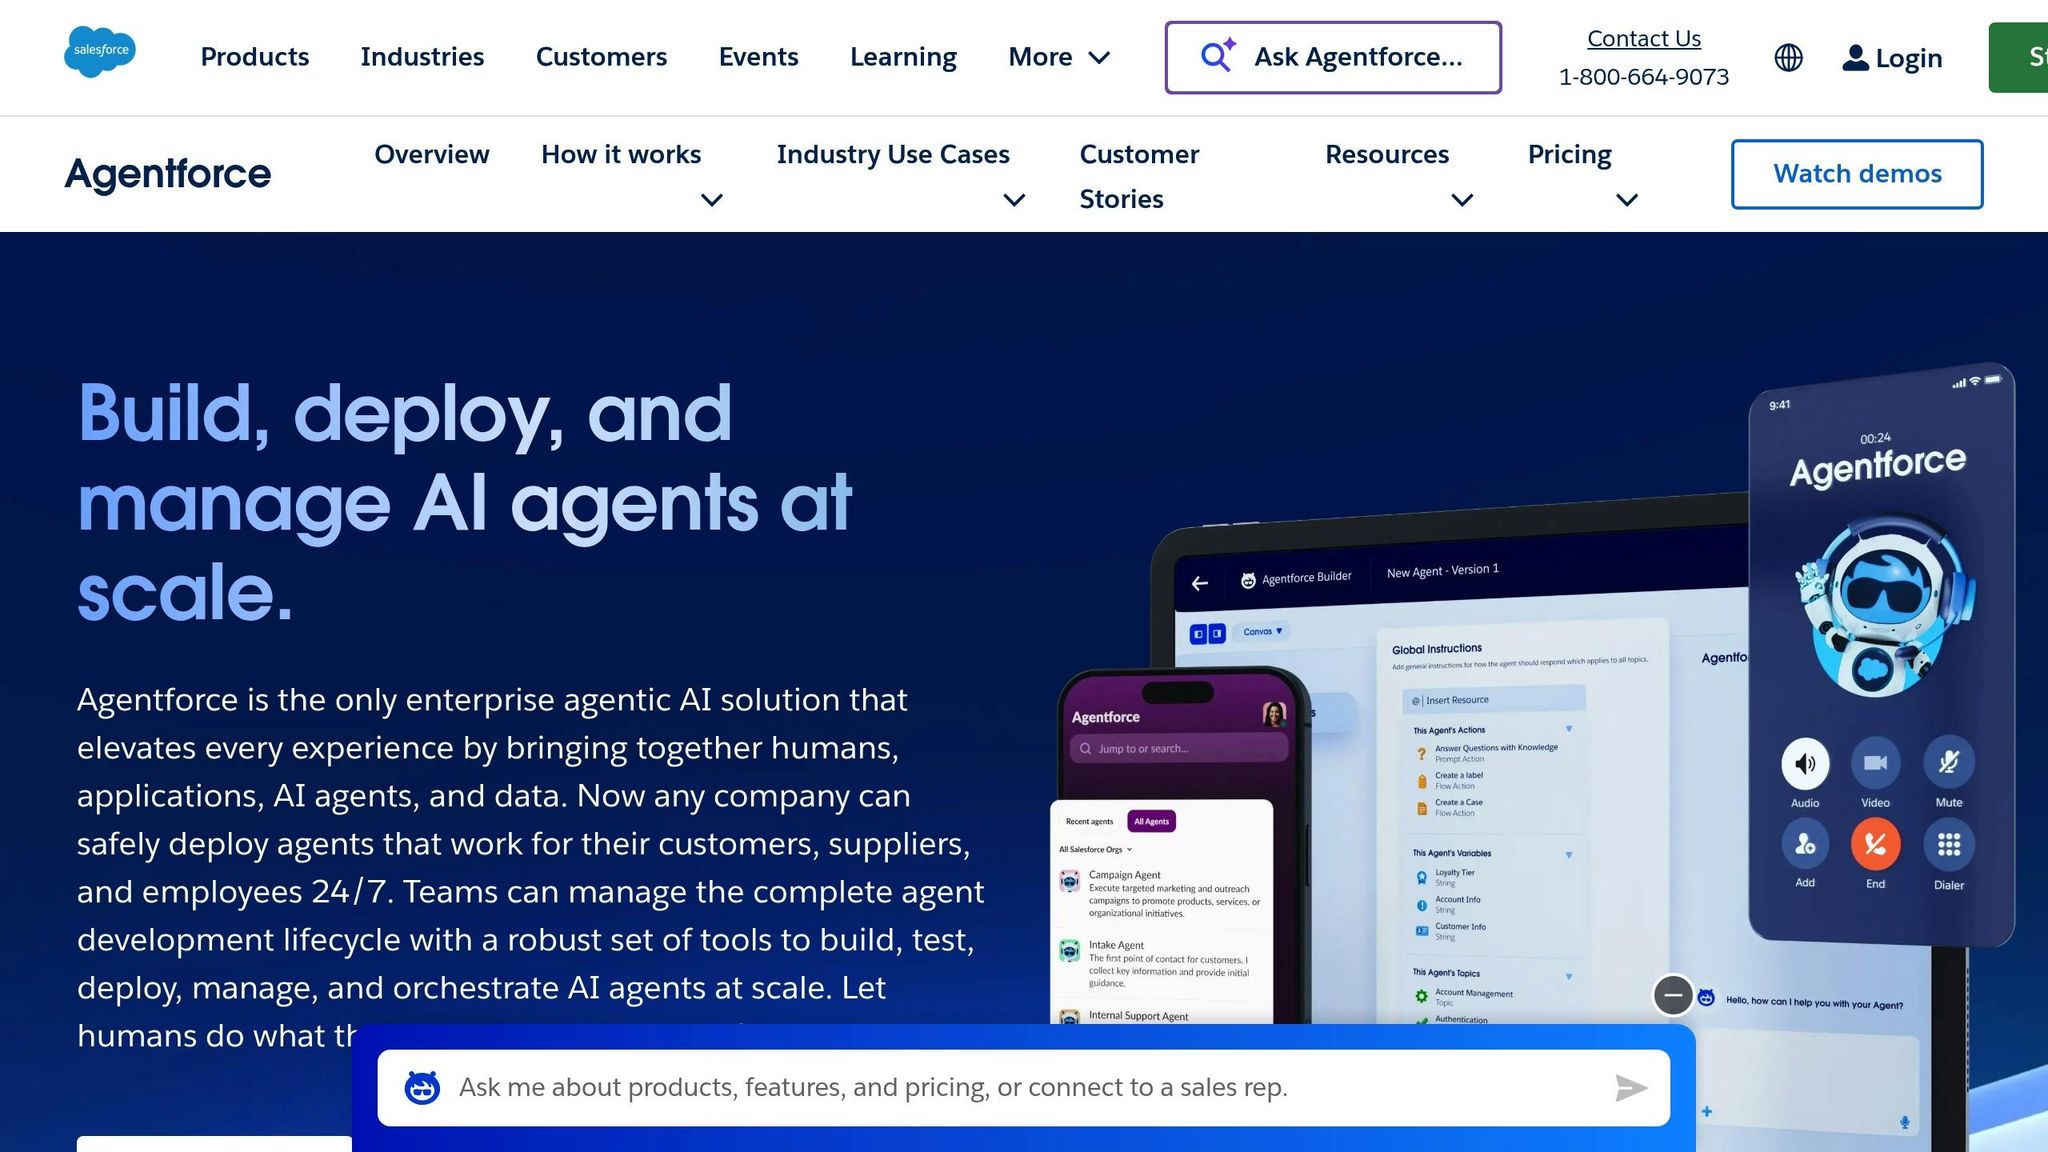Open the Customers menu
The height and width of the screenshot is (1152, 2048).
(601, 57)
